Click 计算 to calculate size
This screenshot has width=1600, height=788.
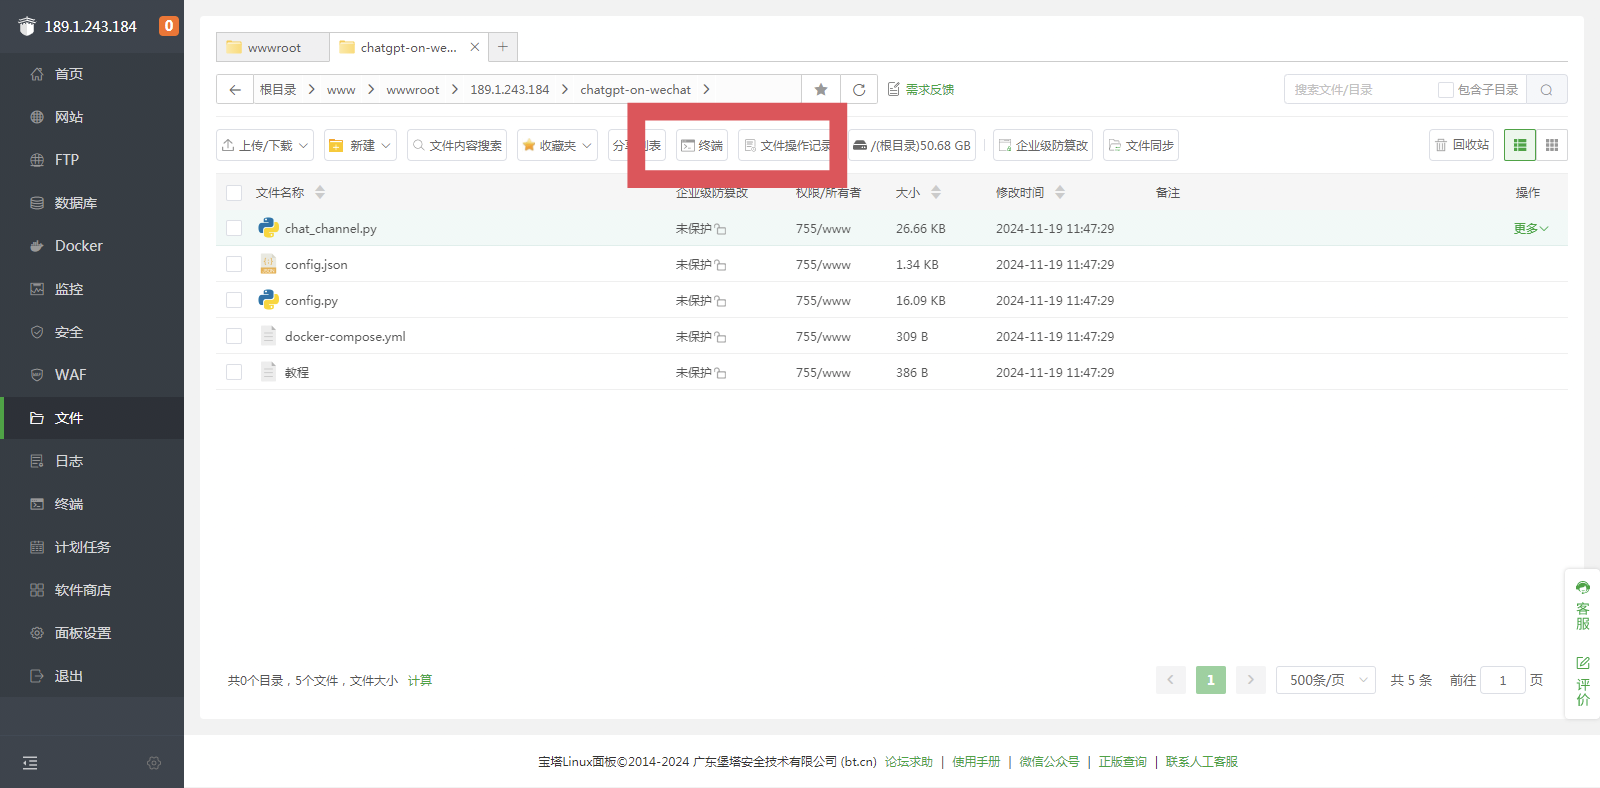click(x=420, y=680)
